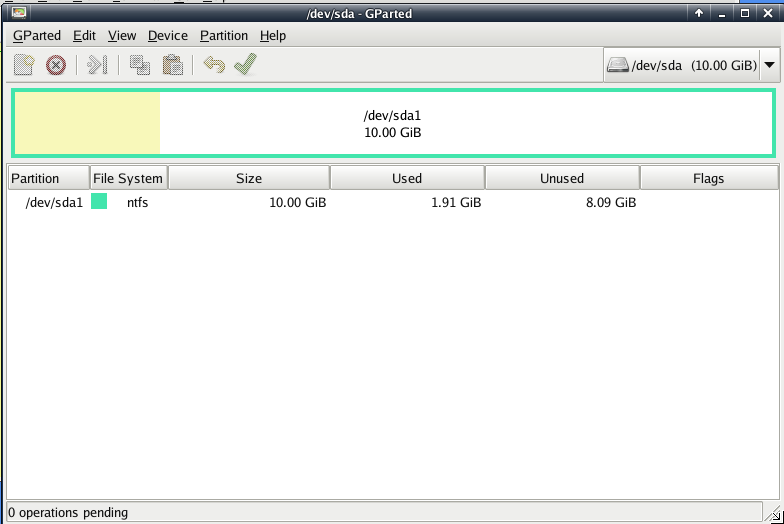Open the Partition menu

coord(224,35)
